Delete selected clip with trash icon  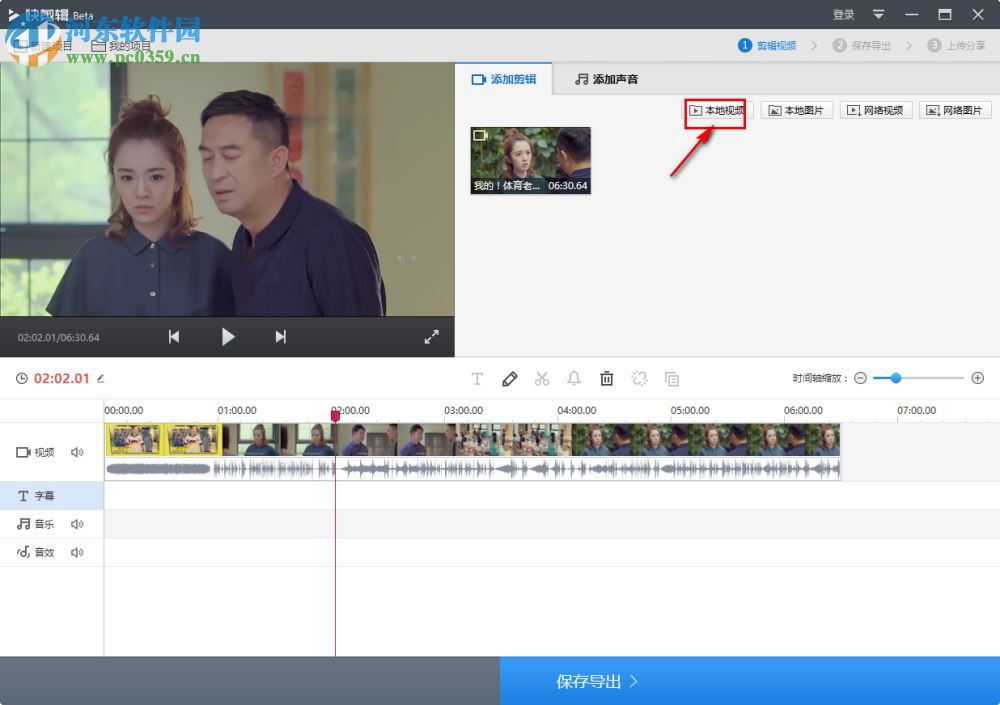606,379
